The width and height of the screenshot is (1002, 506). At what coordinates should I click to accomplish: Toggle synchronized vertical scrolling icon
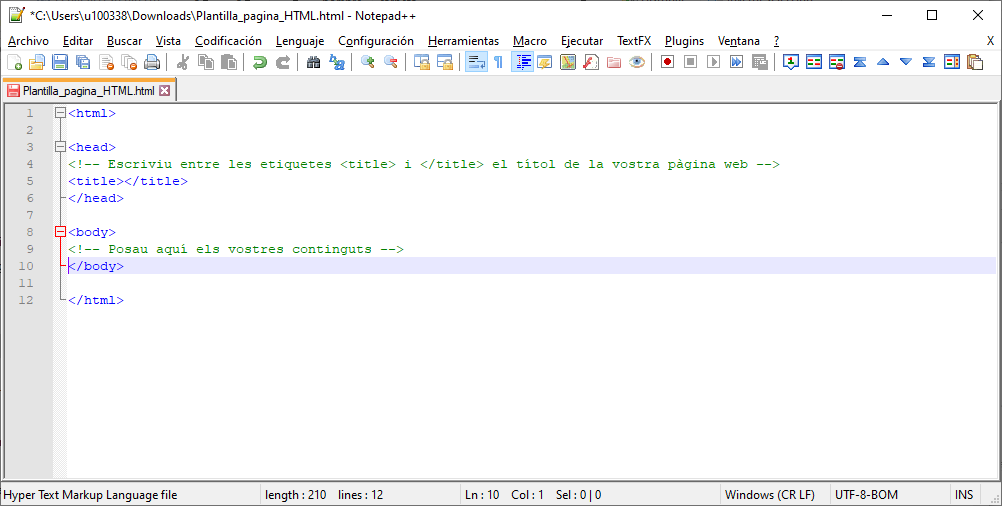[x=422, y=62]
